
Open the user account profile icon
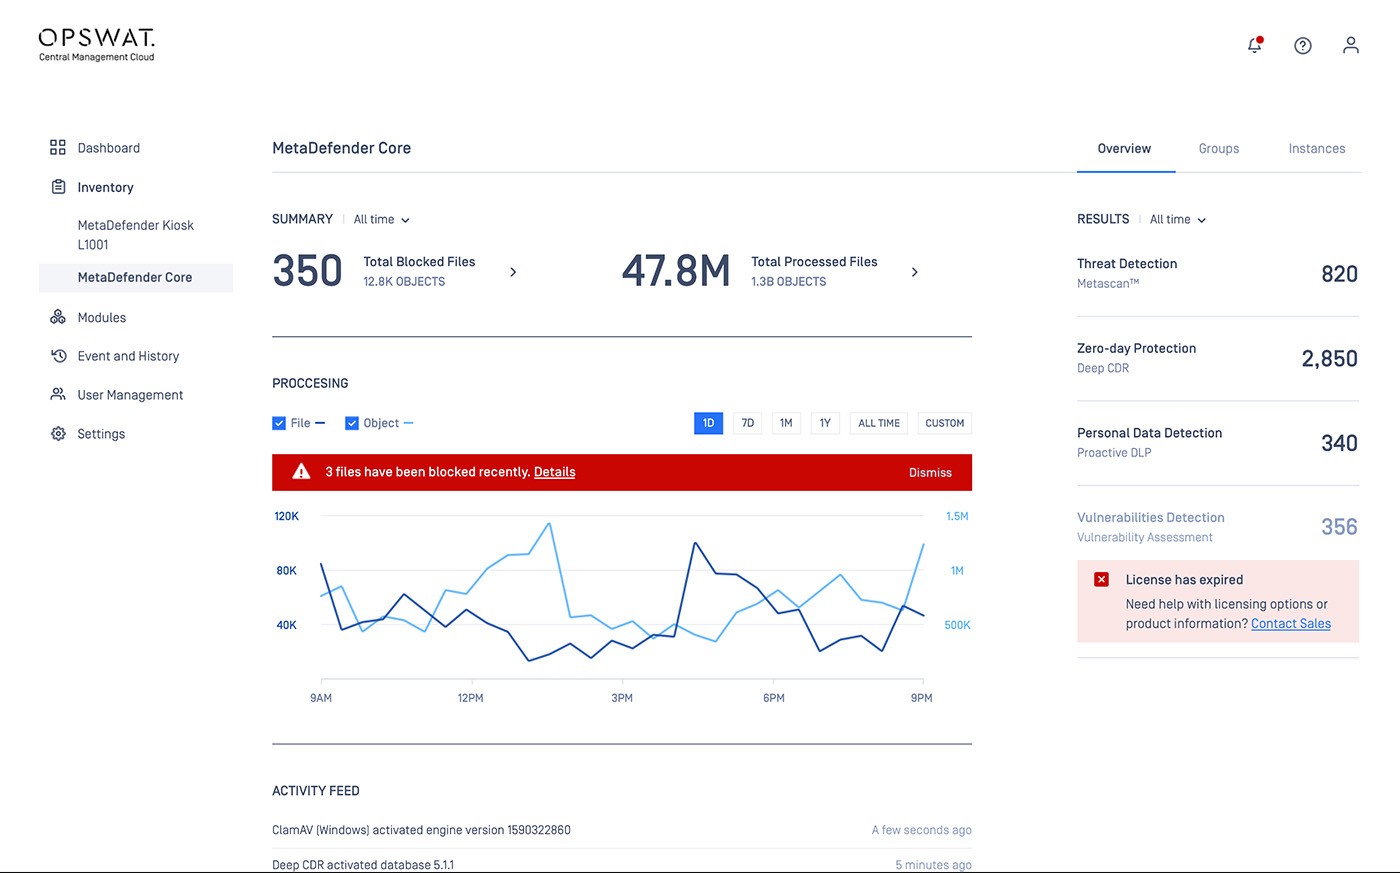coord(1351,45)
